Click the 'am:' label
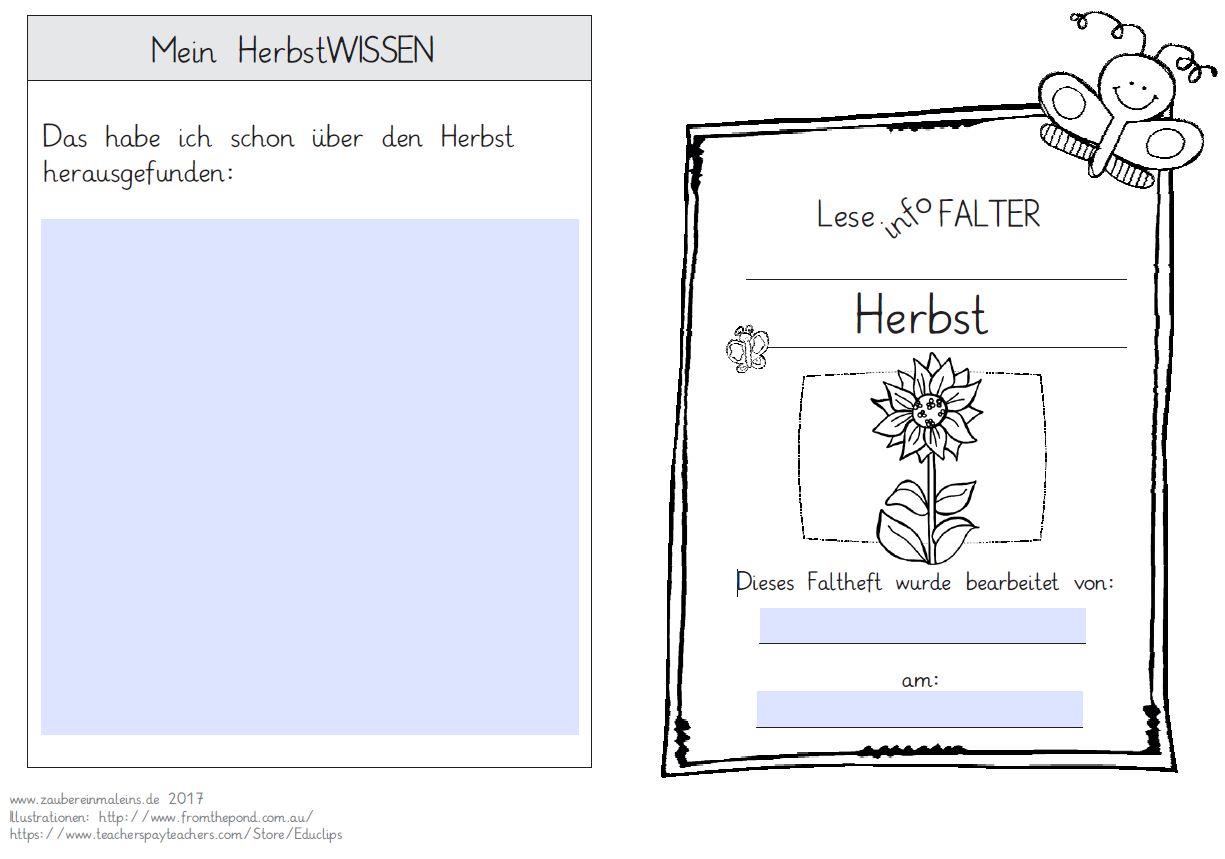The width and height of the screenshot is (1225, 859). point(920,681)
